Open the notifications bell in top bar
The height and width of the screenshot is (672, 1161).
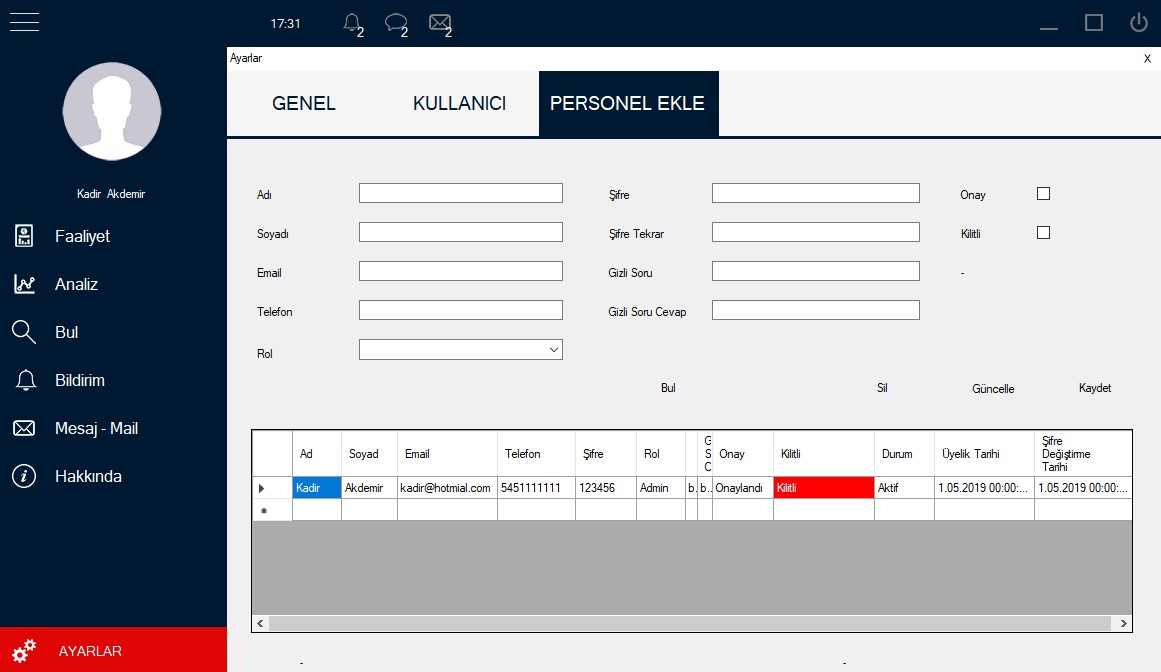tap(352, 23)
